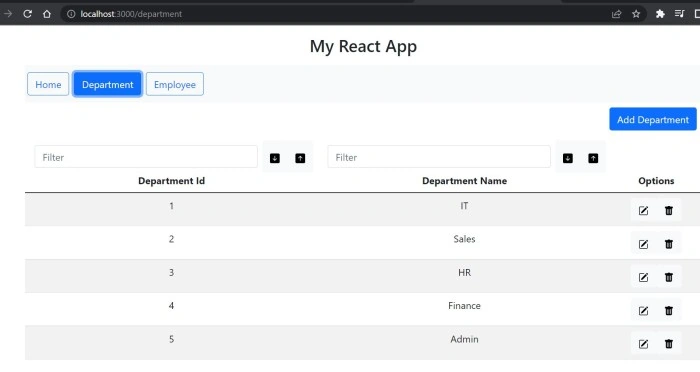This screenshot has height=372, width=700.
Task: Click the Department Name column header
Action: coord(464,181)
